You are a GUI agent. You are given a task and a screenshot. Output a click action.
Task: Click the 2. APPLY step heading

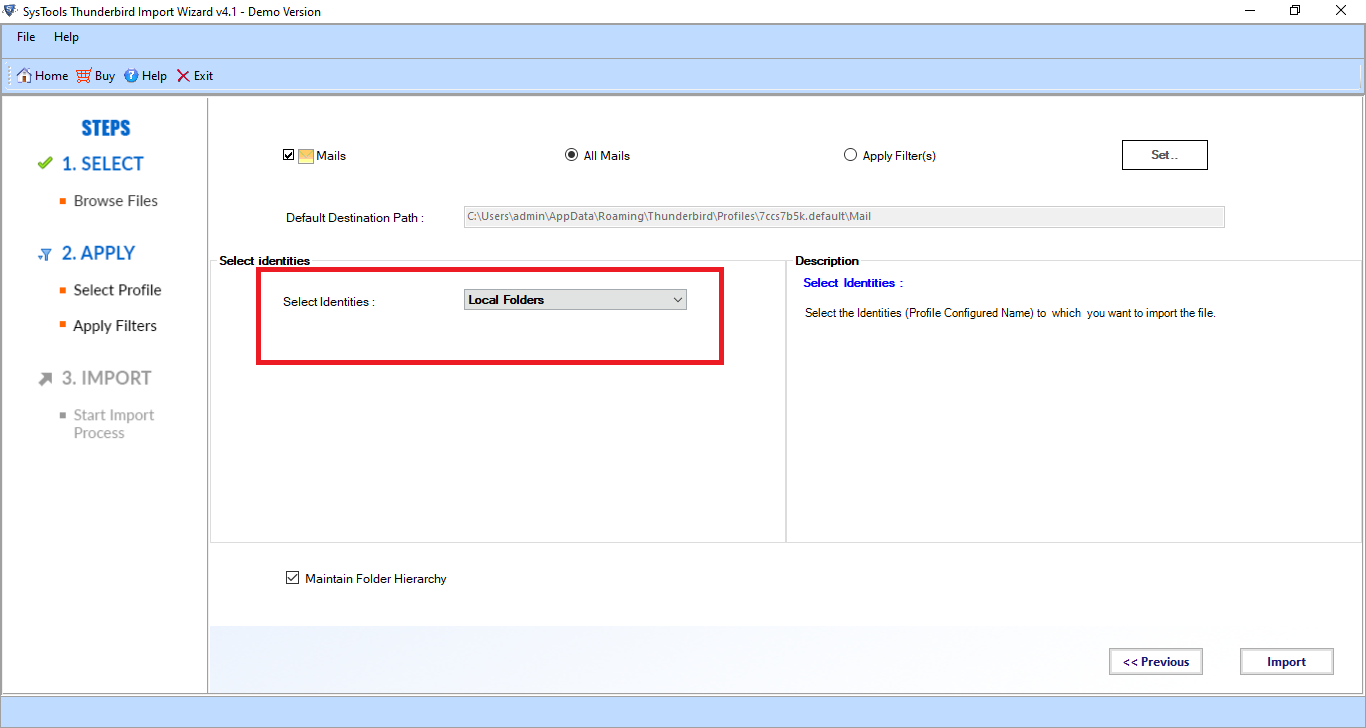(99, 254)
